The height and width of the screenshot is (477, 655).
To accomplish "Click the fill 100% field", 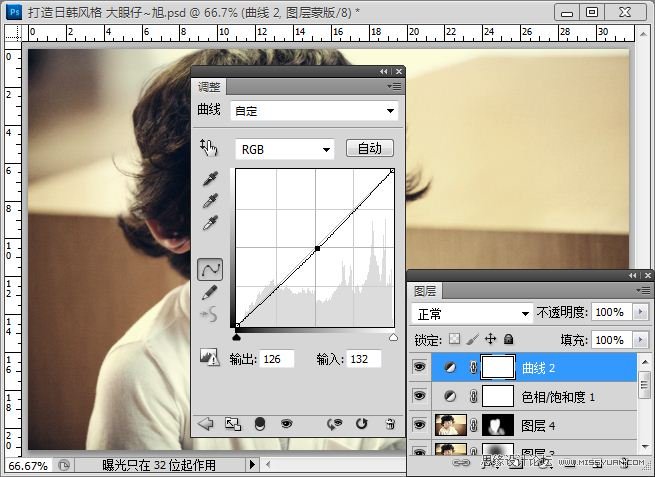I will [612, 340].
